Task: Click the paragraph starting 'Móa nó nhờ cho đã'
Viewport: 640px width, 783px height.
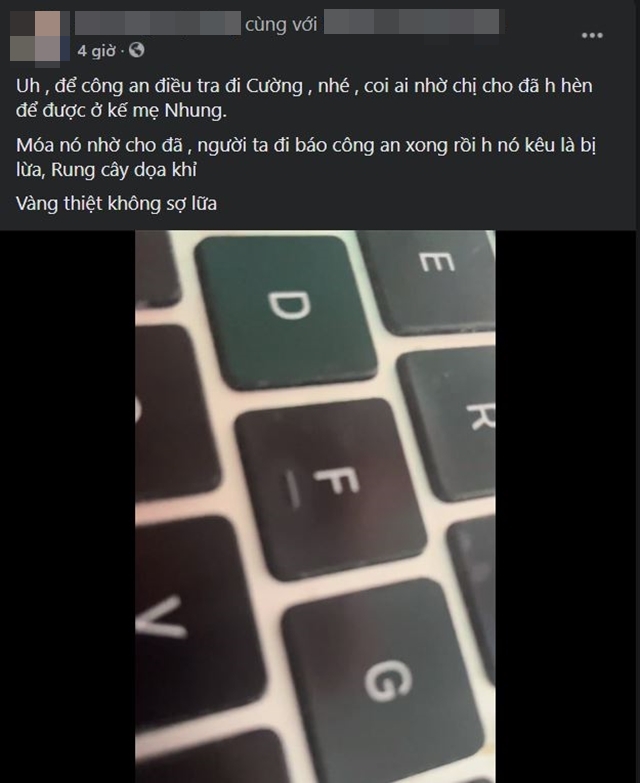Action: click(306, 157)
